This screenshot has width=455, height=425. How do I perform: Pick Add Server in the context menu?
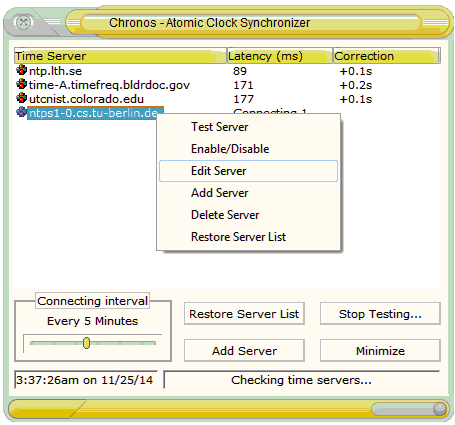[x=248, y=193]
